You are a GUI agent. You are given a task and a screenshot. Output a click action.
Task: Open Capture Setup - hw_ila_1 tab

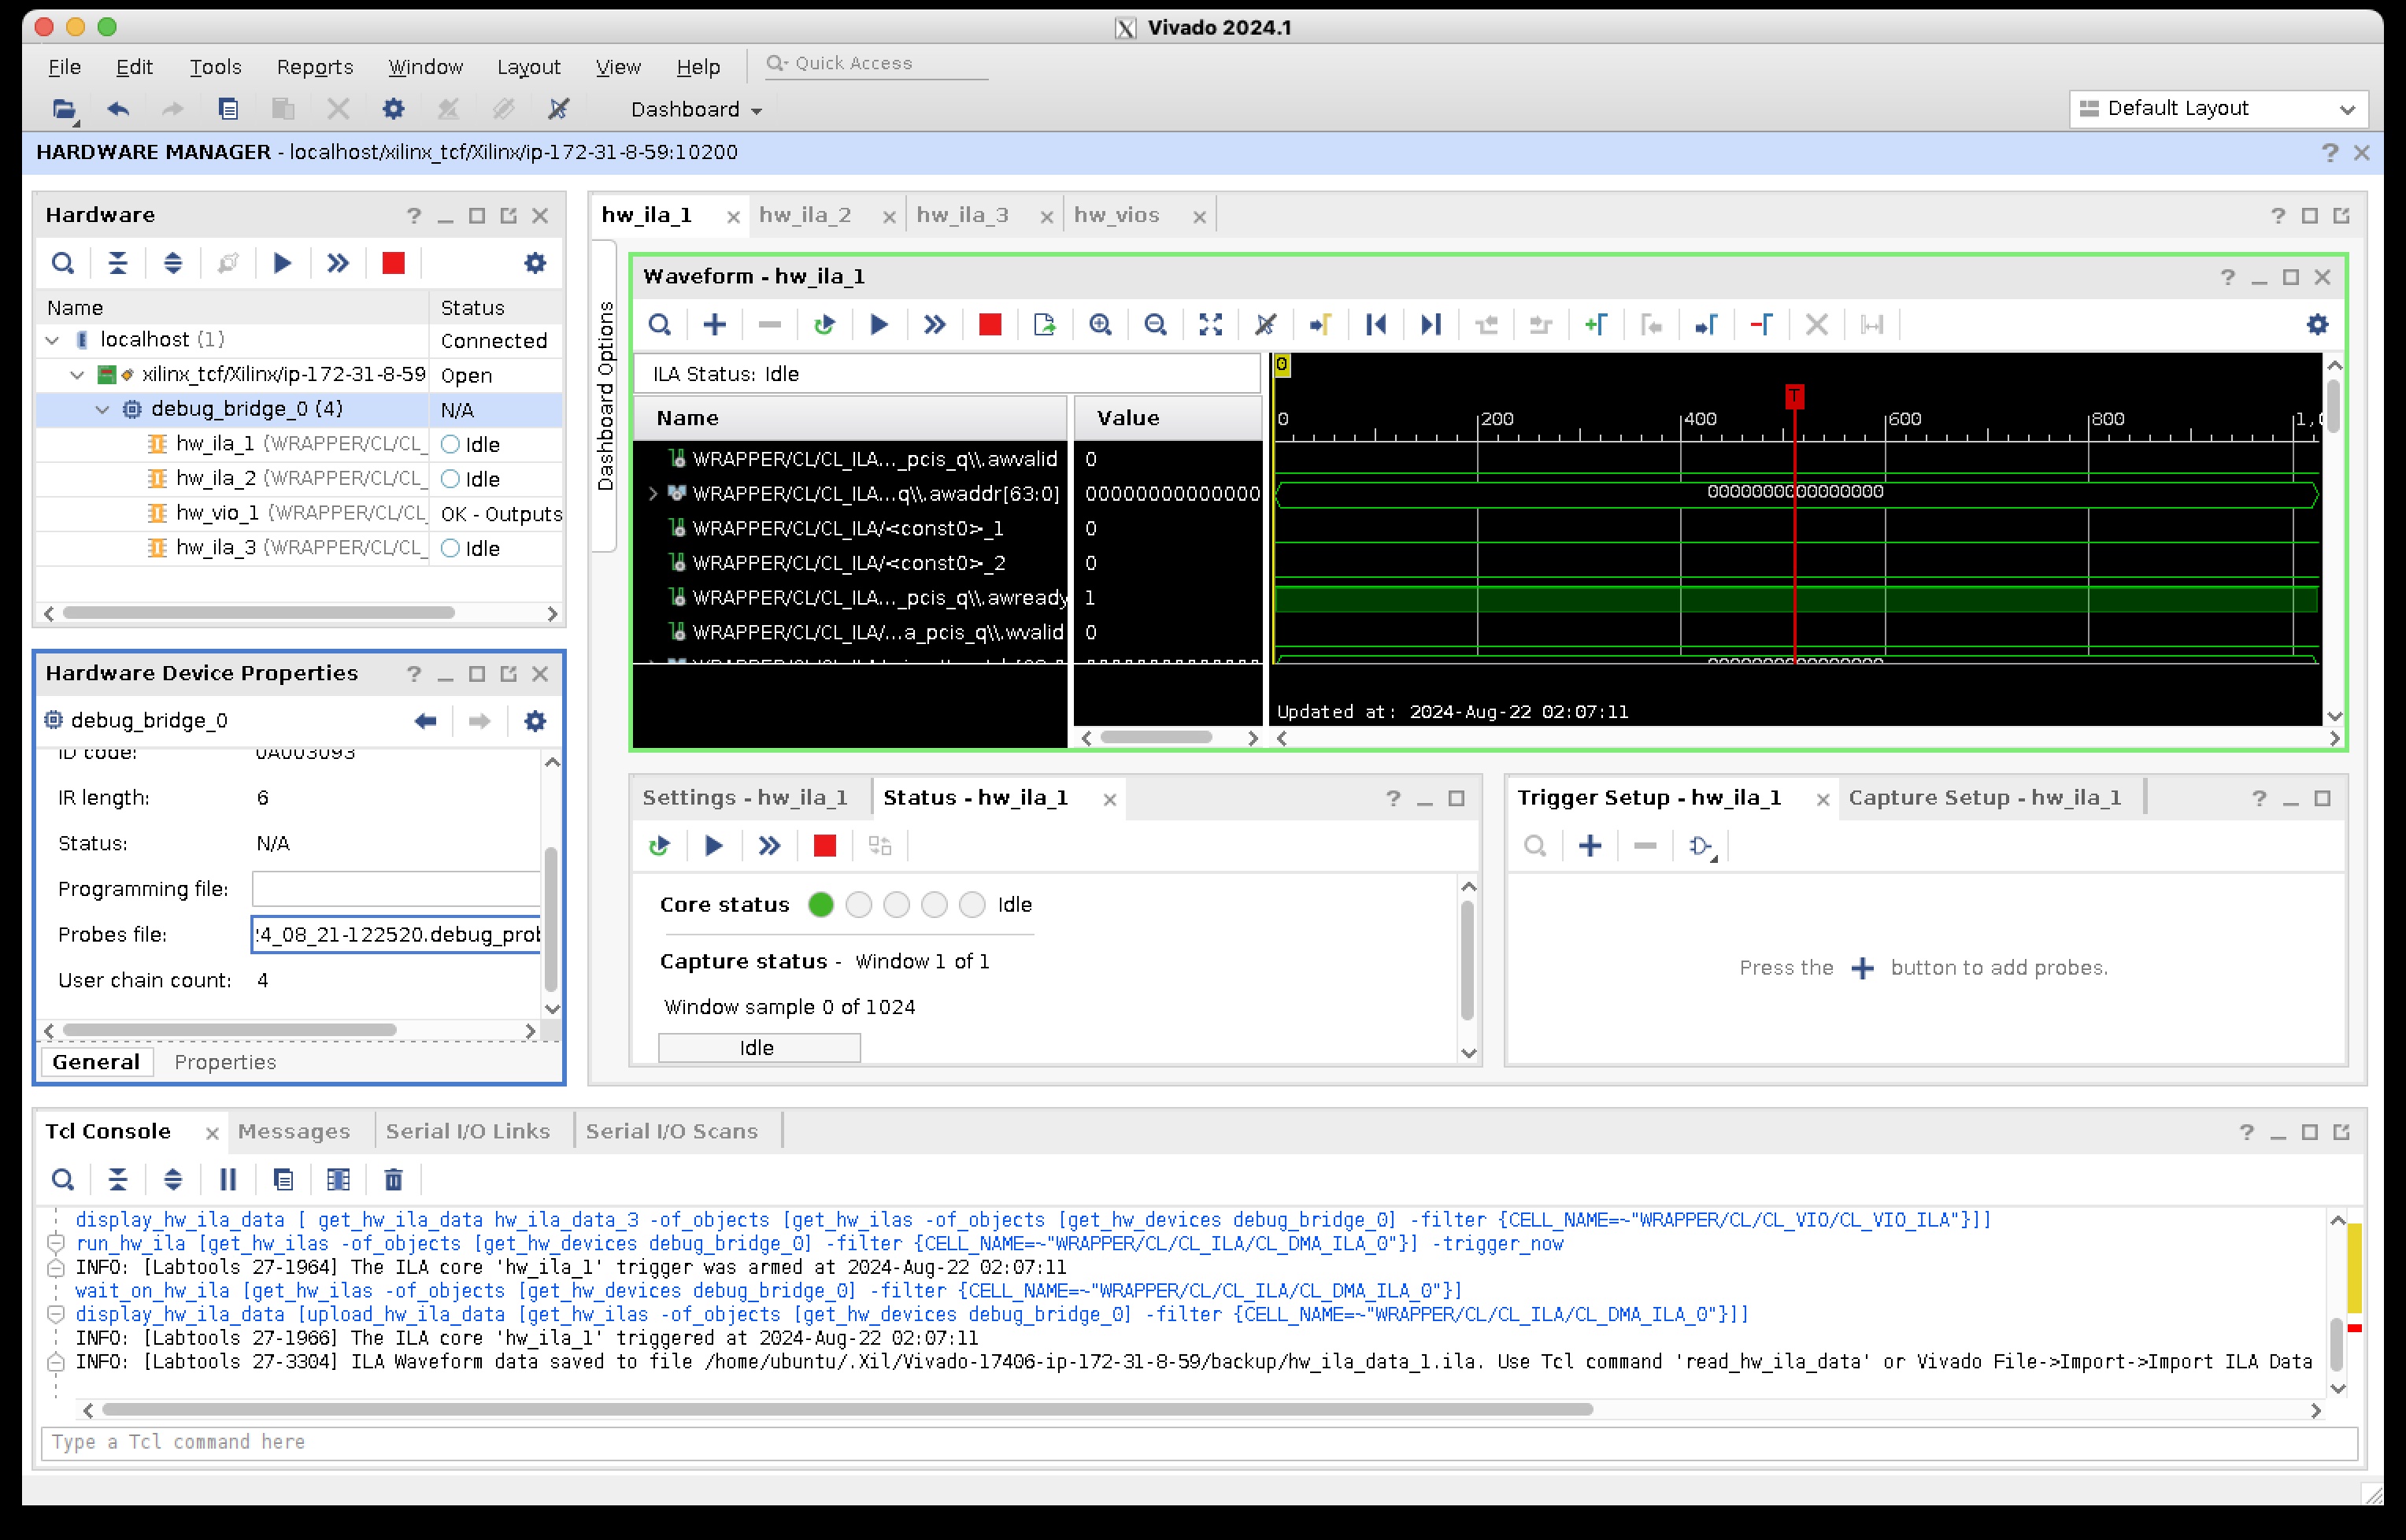(x=1984, y=798)
